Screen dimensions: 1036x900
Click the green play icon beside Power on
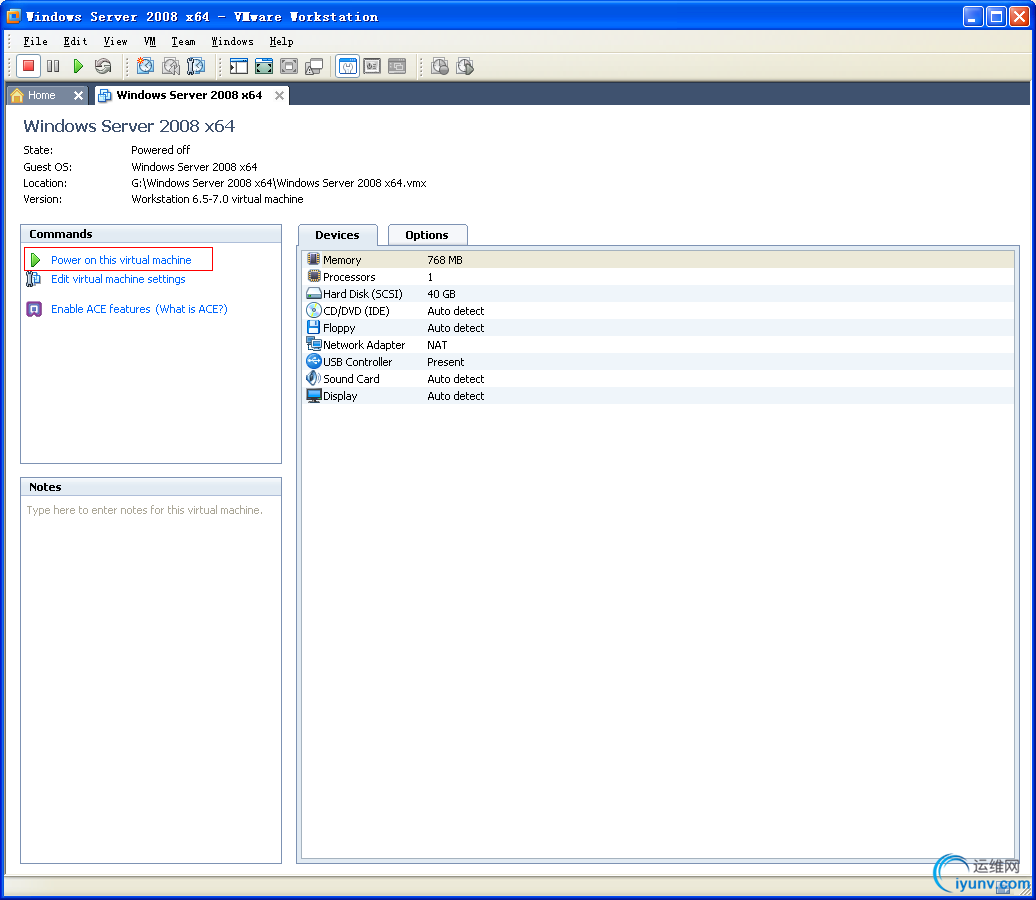36,260
